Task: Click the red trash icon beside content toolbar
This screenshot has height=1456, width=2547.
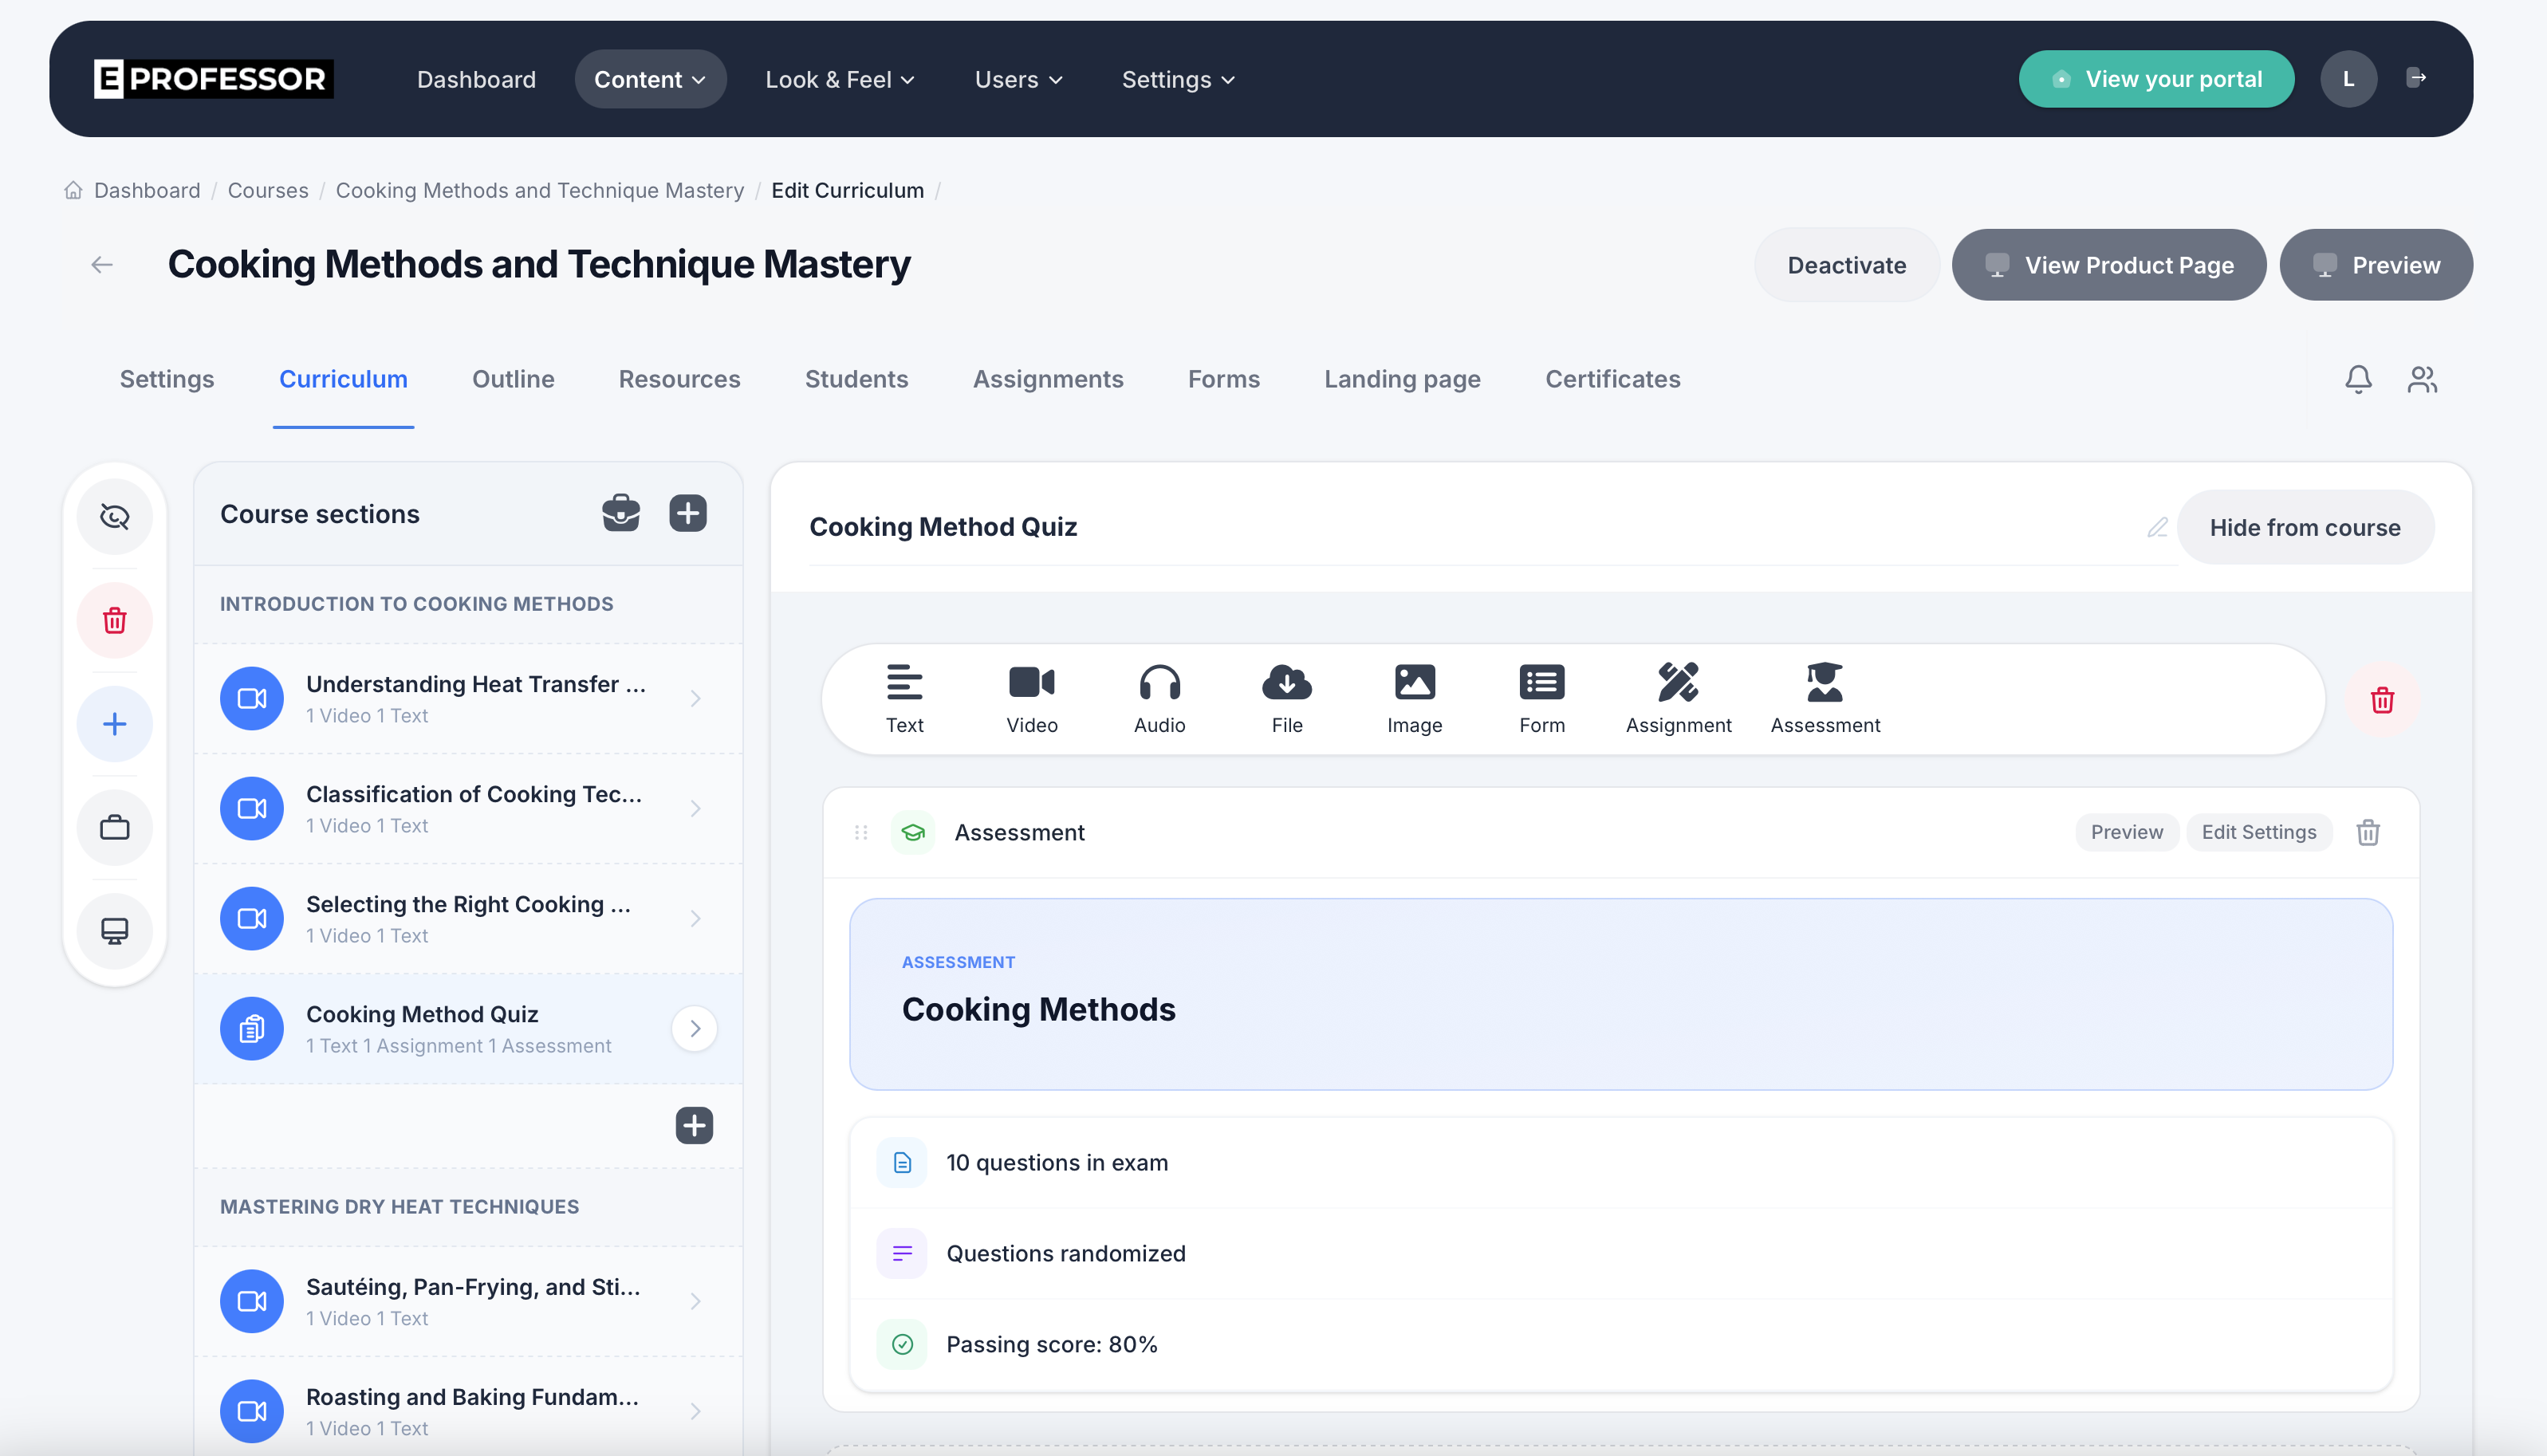Action: click(2381, 699)
